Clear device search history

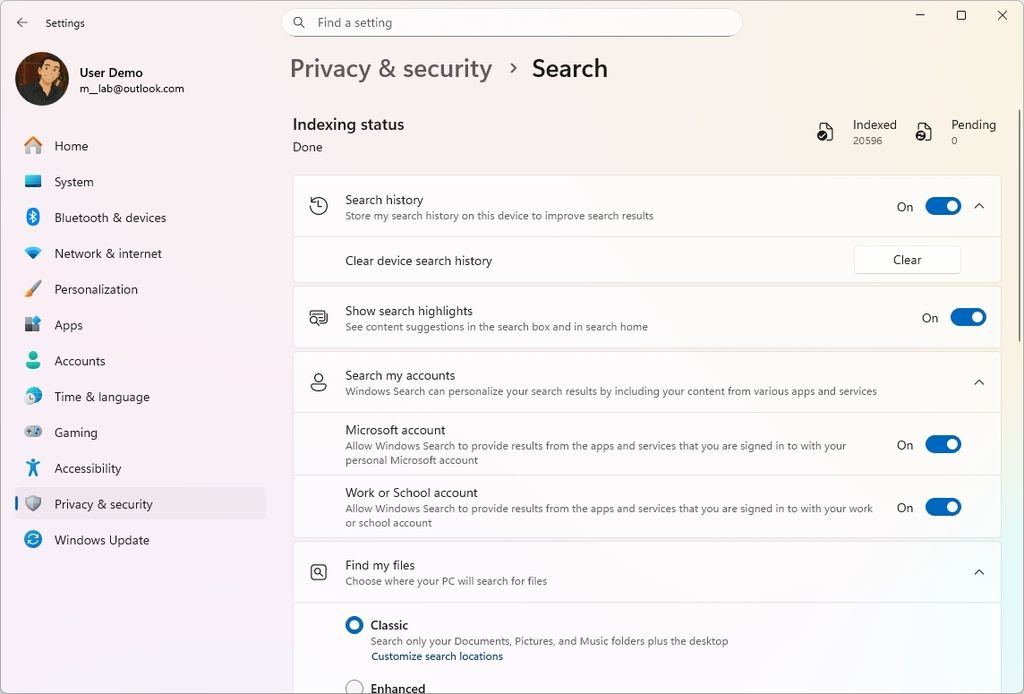(906, 259)
